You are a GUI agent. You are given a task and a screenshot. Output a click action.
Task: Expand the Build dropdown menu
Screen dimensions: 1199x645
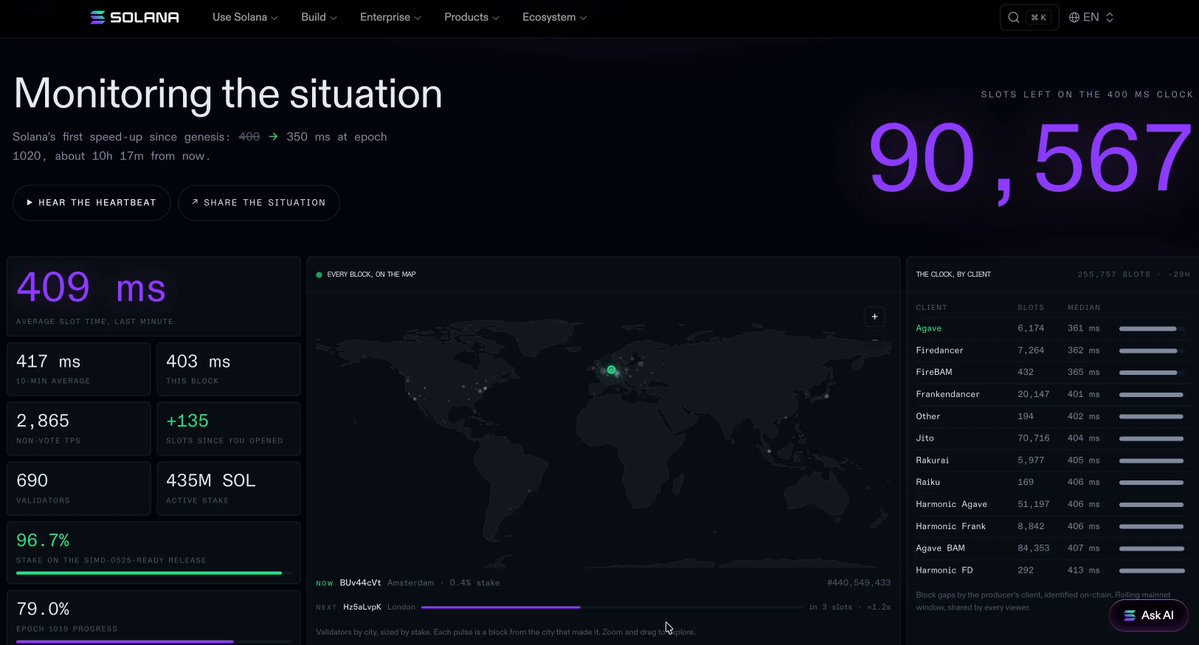(319, 18)
